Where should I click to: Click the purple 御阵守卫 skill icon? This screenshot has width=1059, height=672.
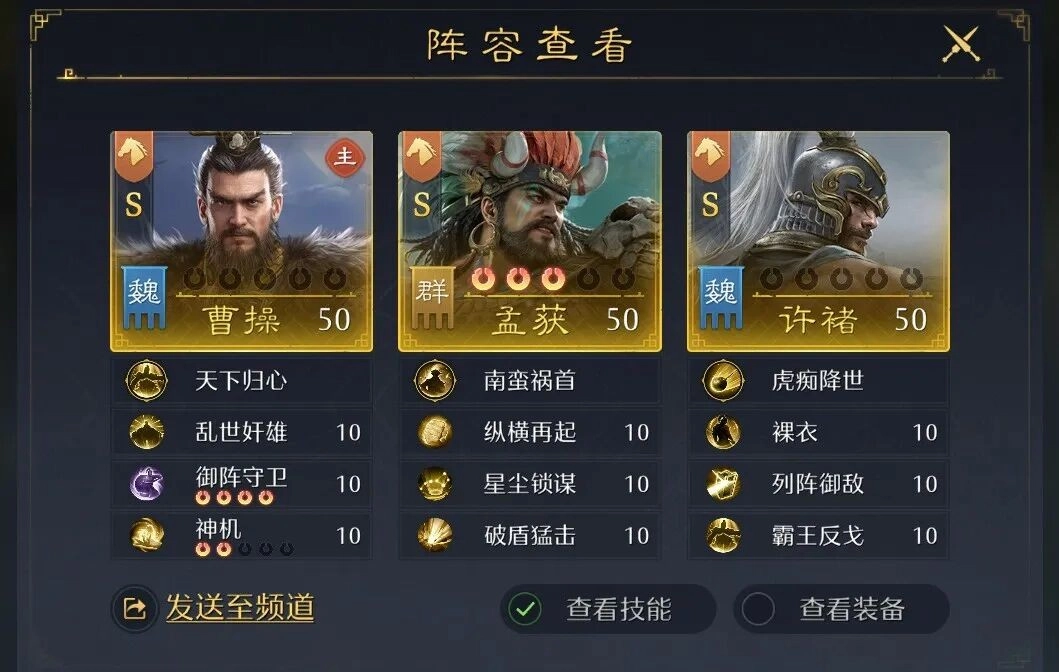click(147, 484)
